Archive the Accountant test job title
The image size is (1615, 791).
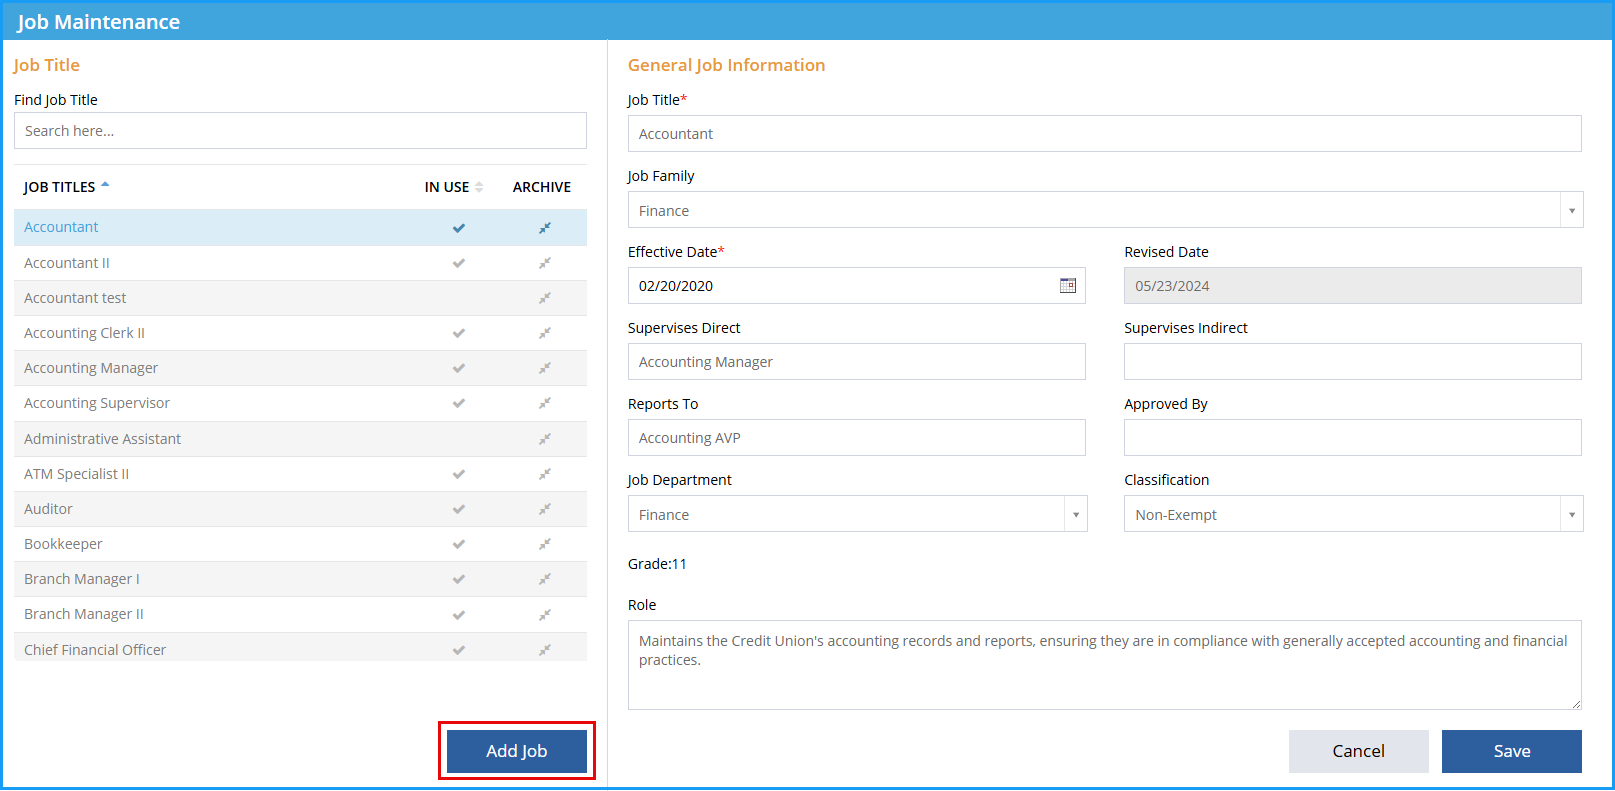545,298
